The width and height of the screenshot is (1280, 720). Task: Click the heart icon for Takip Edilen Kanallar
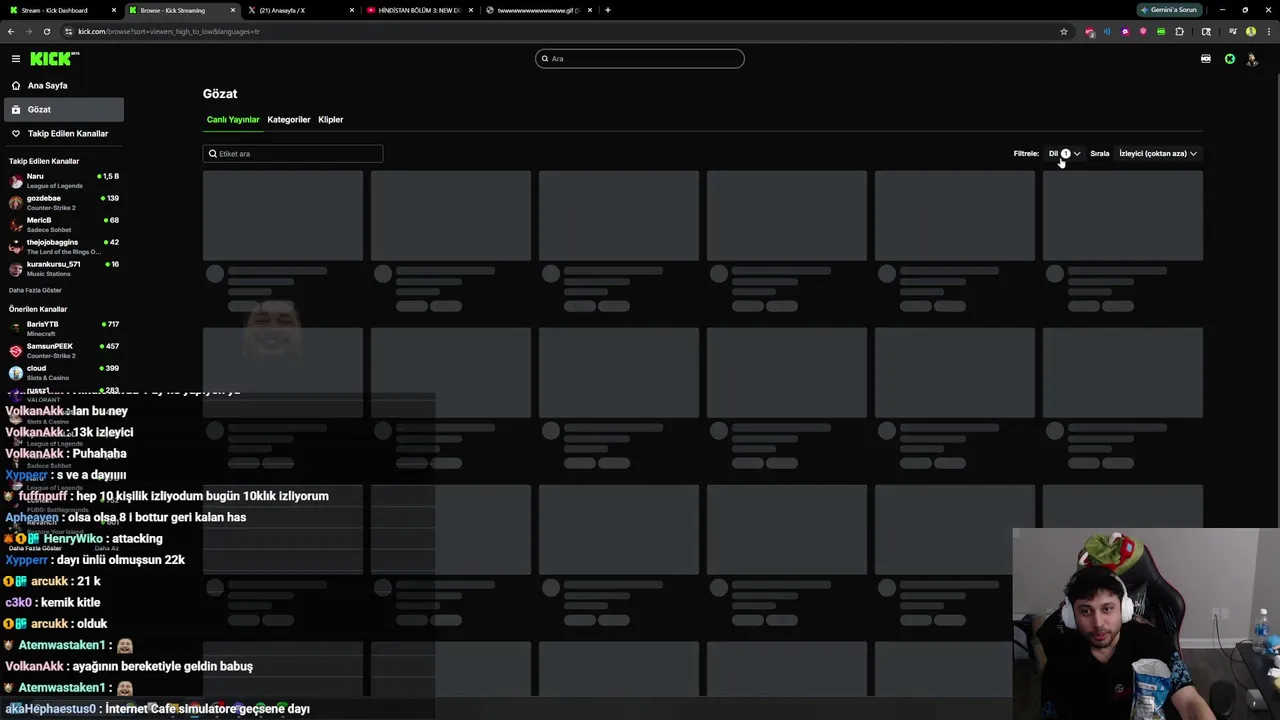pyautogui.click(x=16, y=134)
